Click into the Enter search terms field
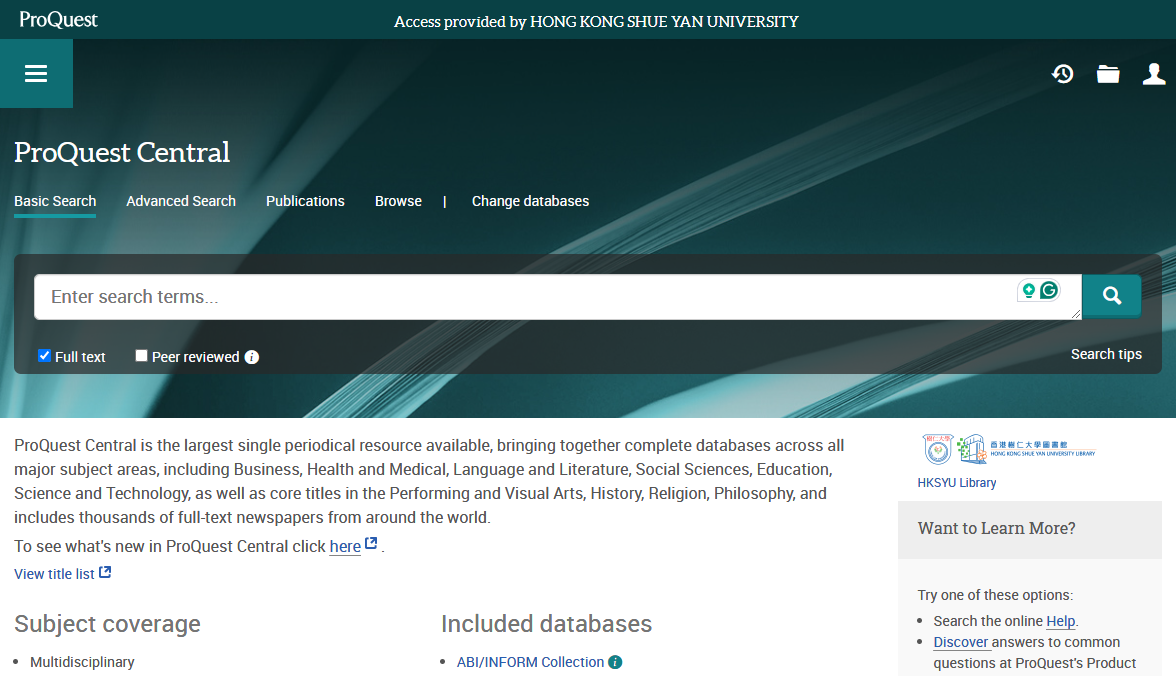The width and height of the screenshot is (1176, 676). click(x=520, y=297)
